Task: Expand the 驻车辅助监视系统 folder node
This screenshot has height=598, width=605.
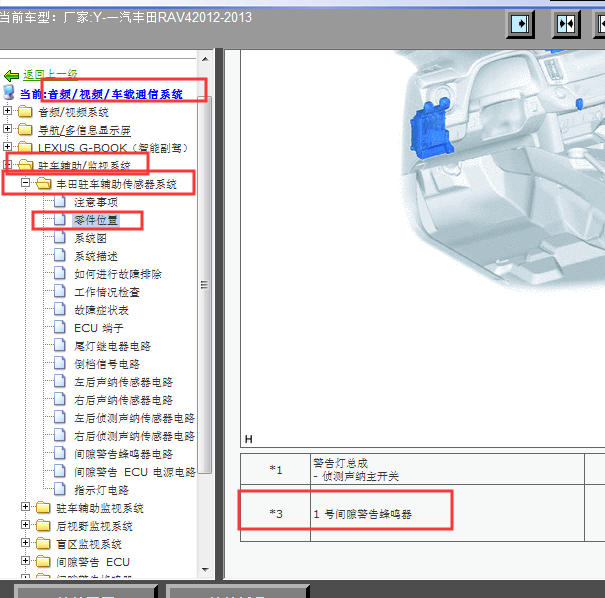Action: click(25, 507)
